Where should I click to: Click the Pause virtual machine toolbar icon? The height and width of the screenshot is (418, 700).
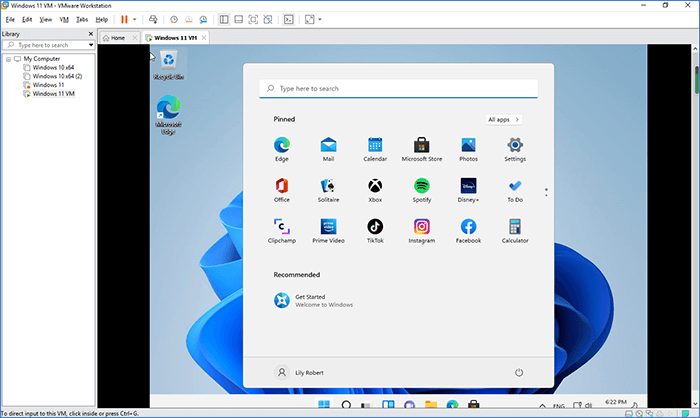pyautogui.click(x=124, y=19)
